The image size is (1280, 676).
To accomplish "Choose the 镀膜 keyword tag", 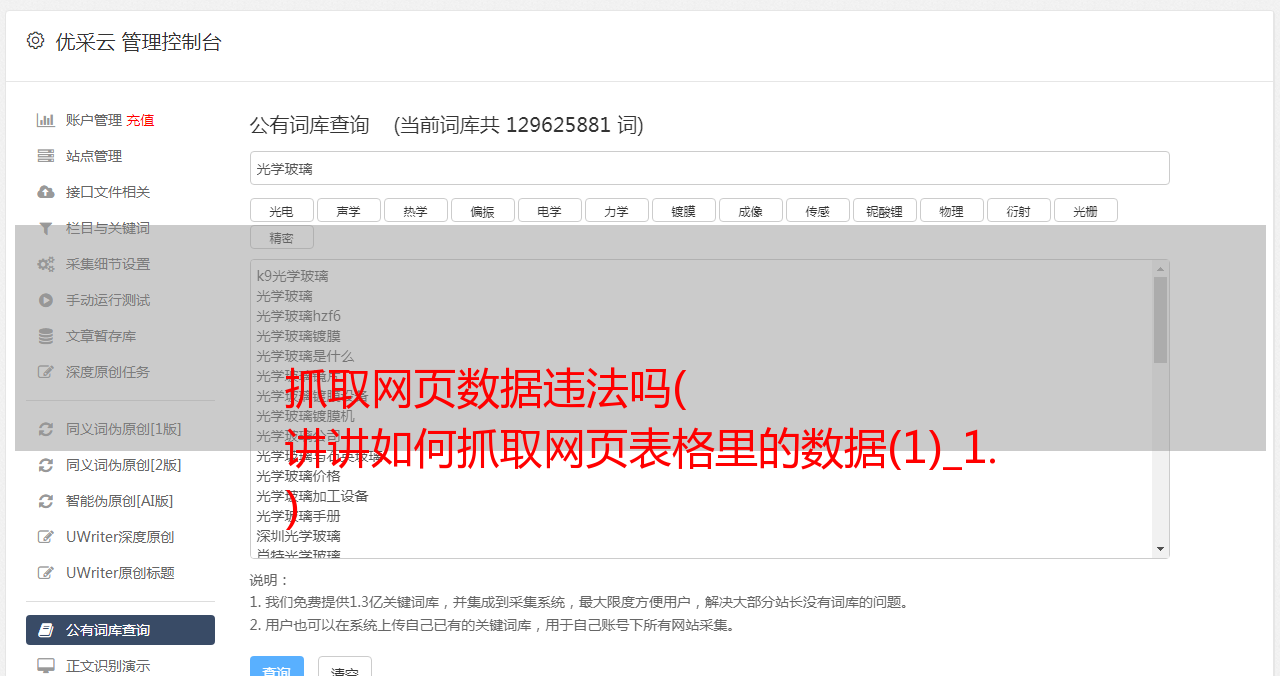I will 684,210.
